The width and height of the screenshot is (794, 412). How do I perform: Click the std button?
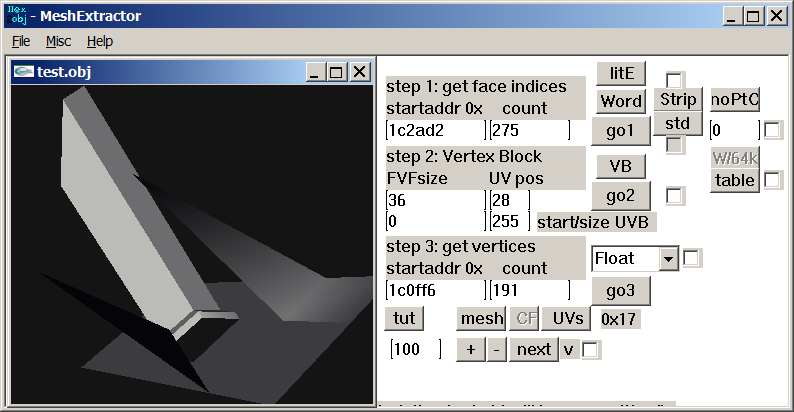pos(678,123)
